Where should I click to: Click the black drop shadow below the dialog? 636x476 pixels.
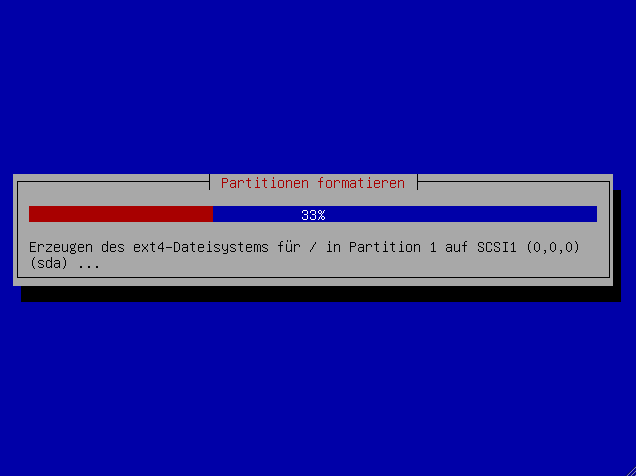321,294
